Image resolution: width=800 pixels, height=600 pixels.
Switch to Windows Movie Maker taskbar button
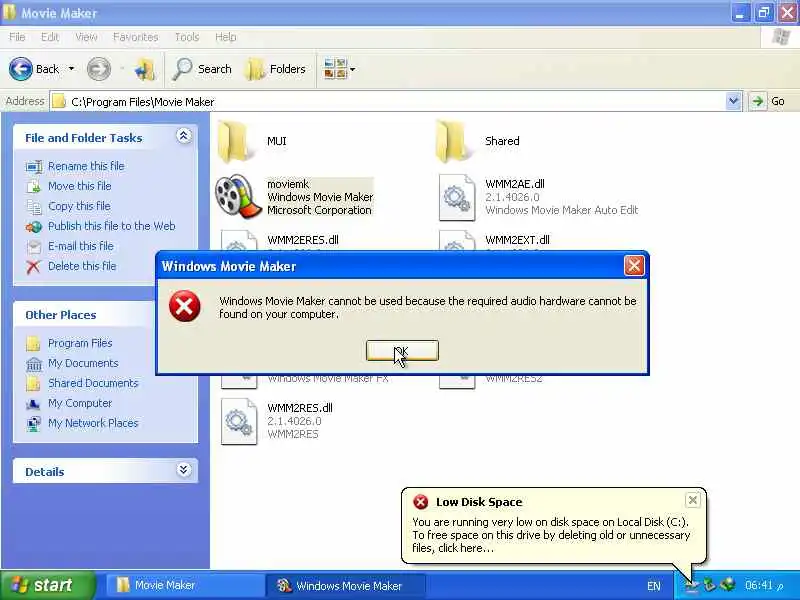[346, 585]
